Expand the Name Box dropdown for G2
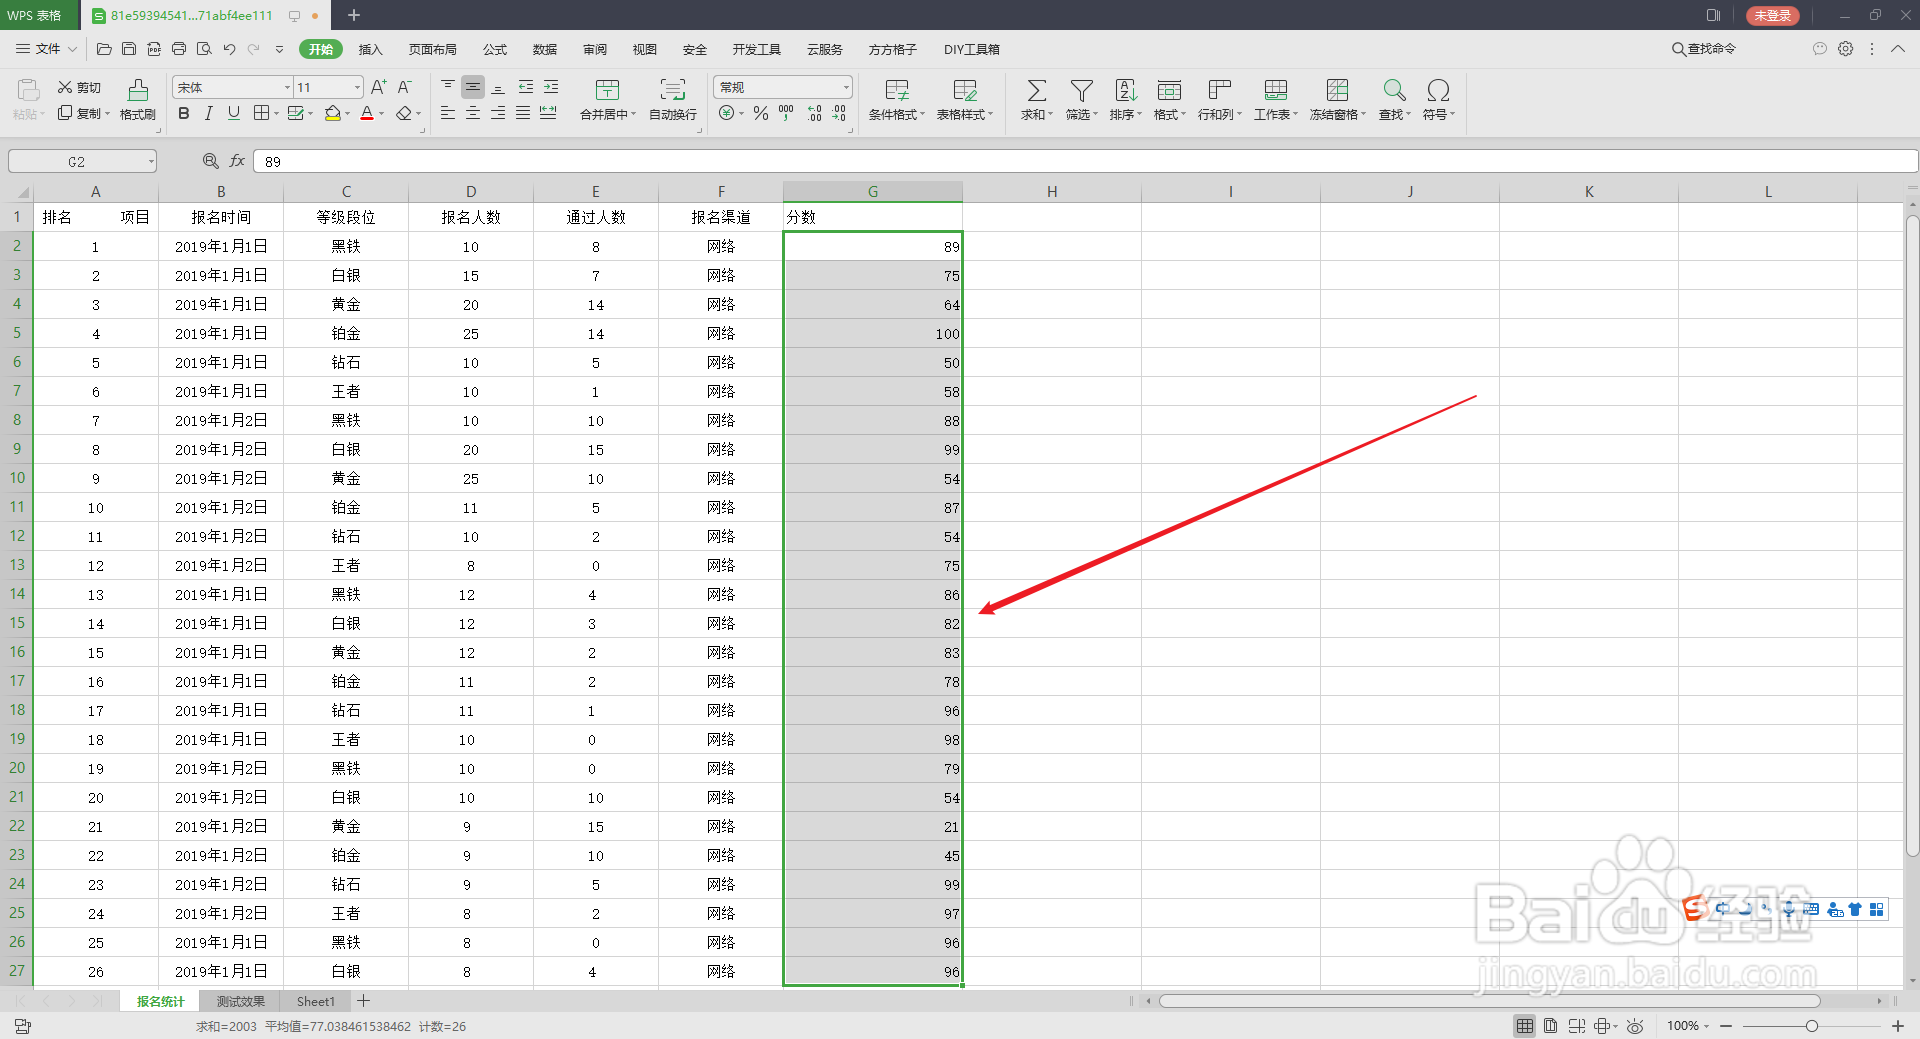1920x1039 pixels. coord(151,161)
